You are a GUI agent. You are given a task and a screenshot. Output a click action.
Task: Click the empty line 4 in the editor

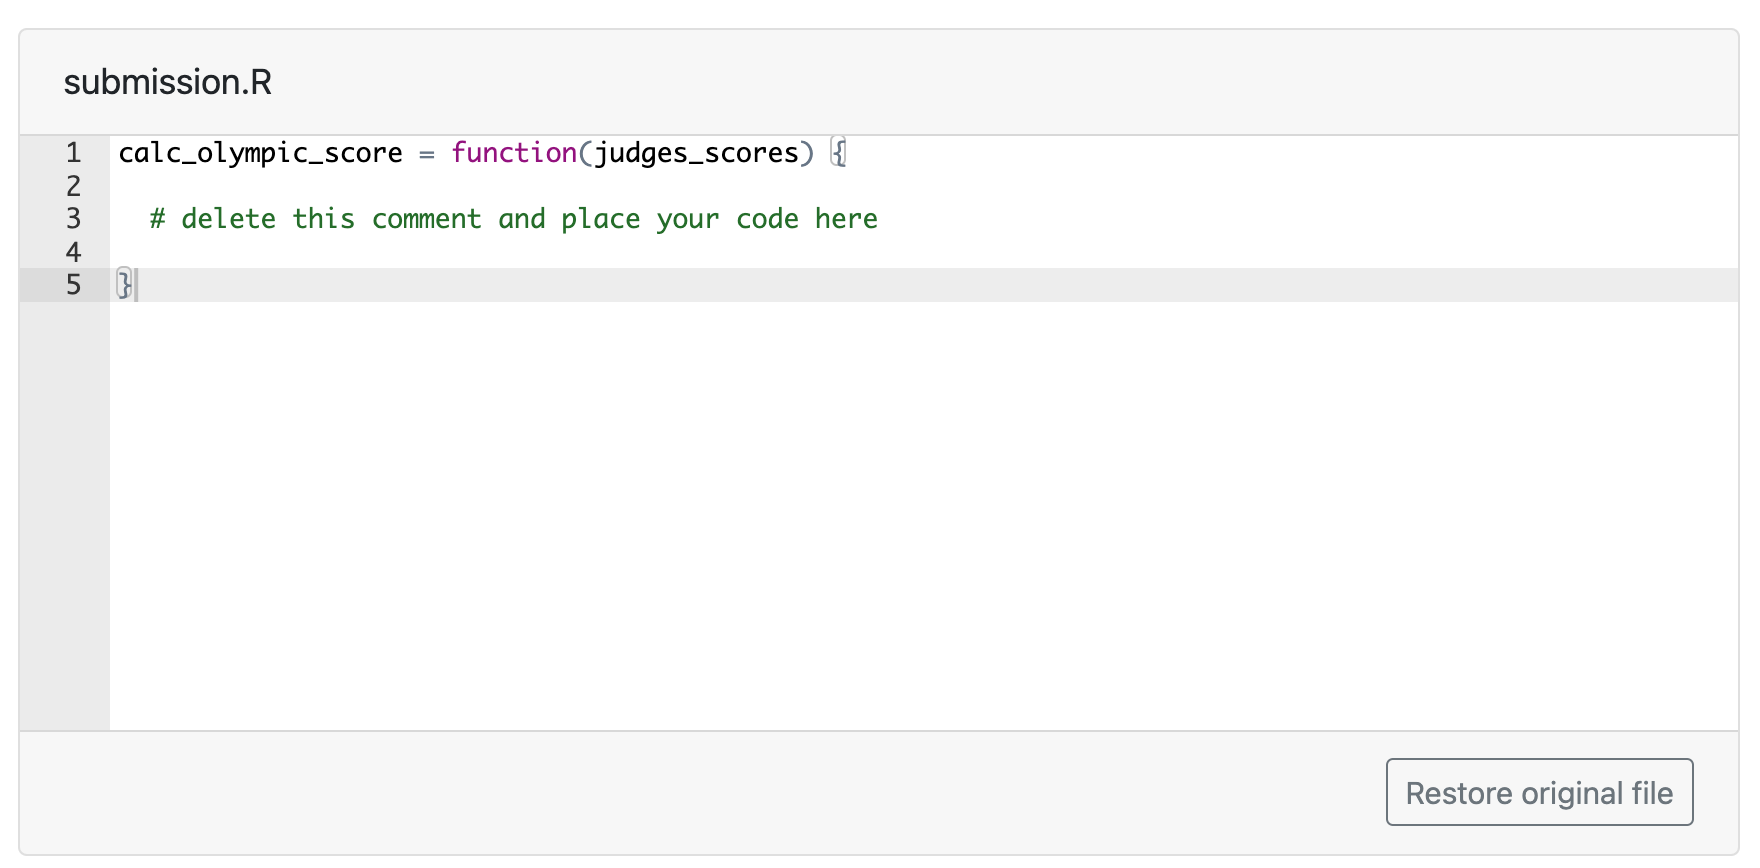[400, 252]
